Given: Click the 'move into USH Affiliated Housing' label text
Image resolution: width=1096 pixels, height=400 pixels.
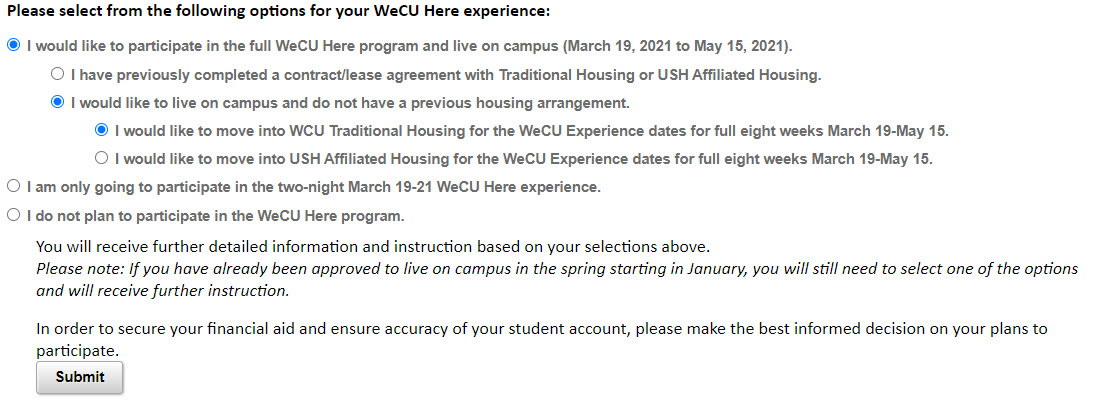Looking at the screenshot, I should [x=523, y=158].
